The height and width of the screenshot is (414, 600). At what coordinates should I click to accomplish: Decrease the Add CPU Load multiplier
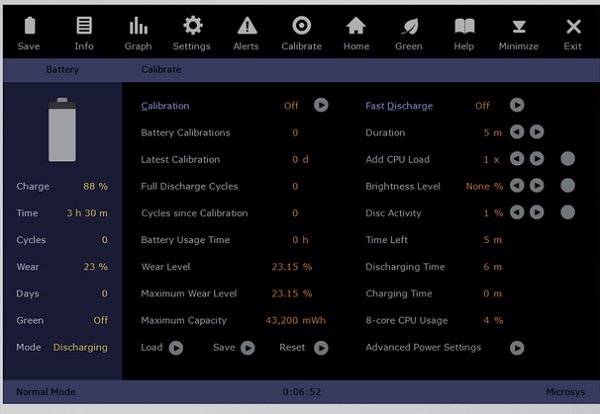517,159
